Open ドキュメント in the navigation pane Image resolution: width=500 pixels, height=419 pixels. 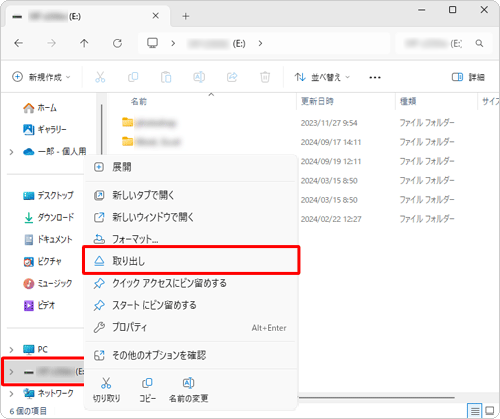[48, 239]
